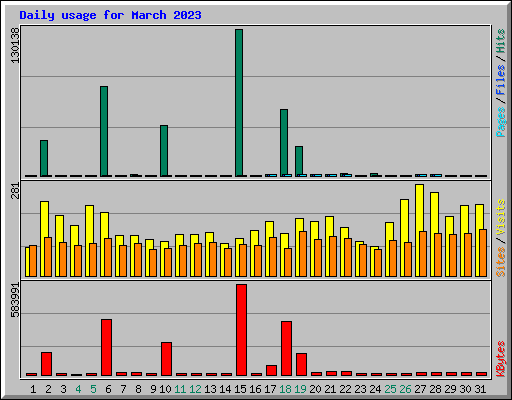Image resolution: width=512 pixels, height=400 pixels.
Task: Select the green hits bar for day 2
Action: click(44, 158)
